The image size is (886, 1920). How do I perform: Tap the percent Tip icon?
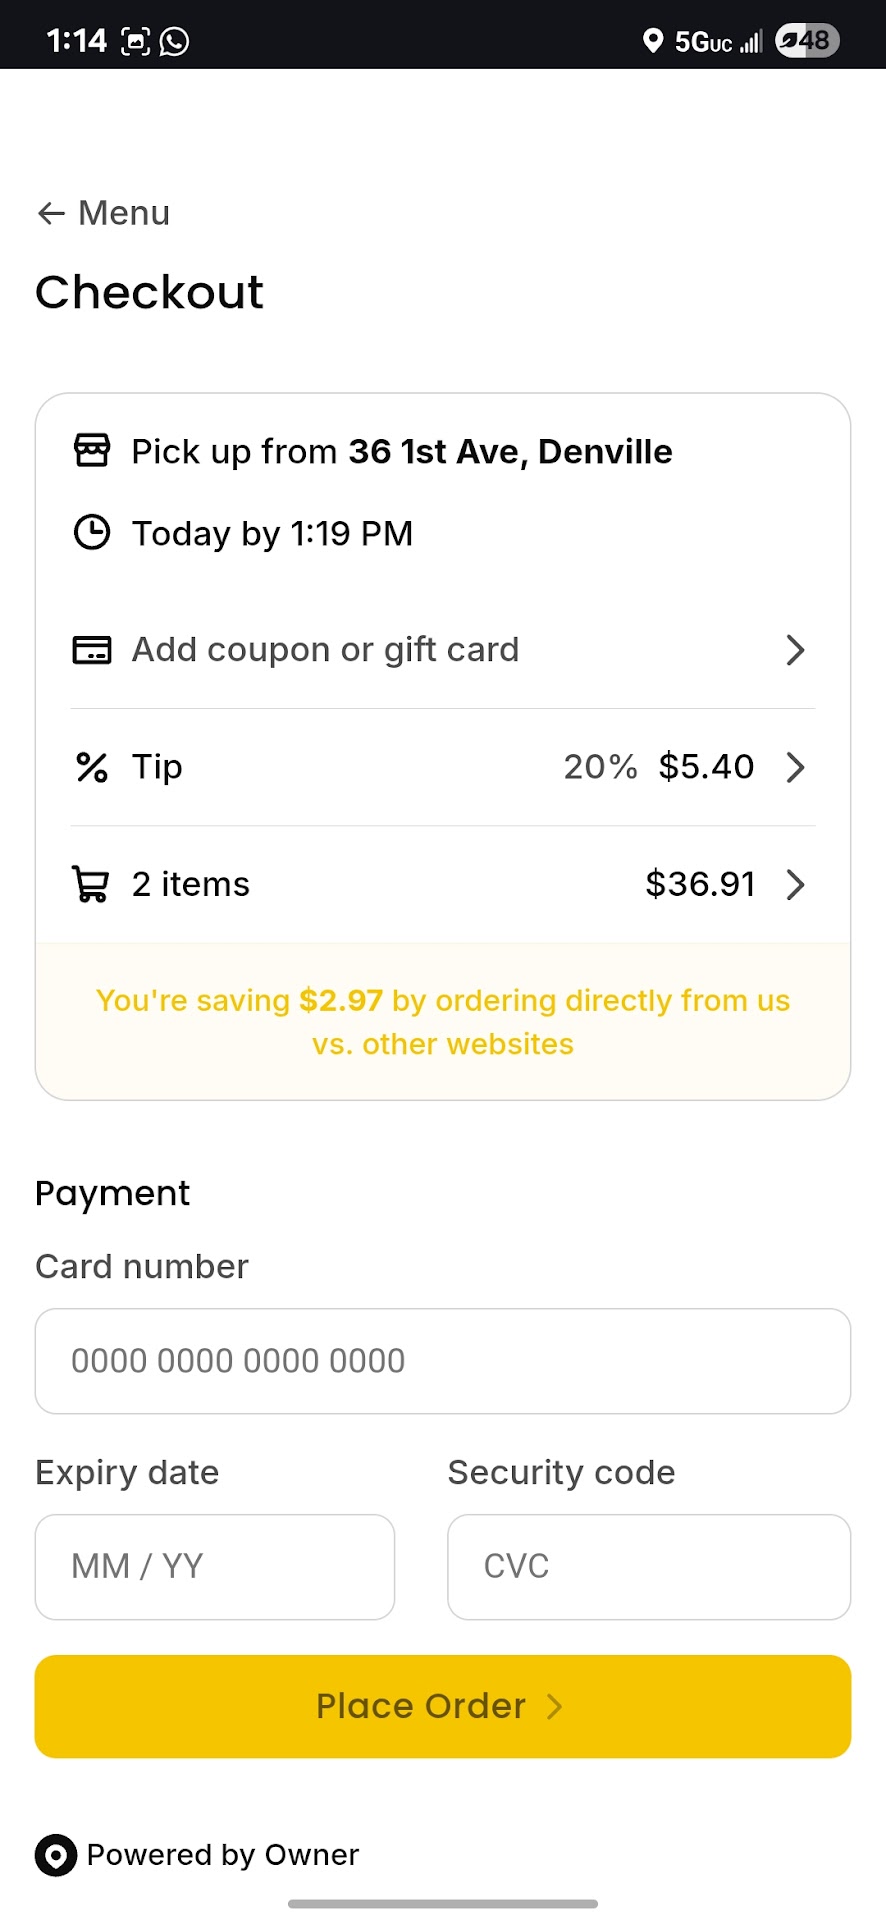tap(92, 767)
